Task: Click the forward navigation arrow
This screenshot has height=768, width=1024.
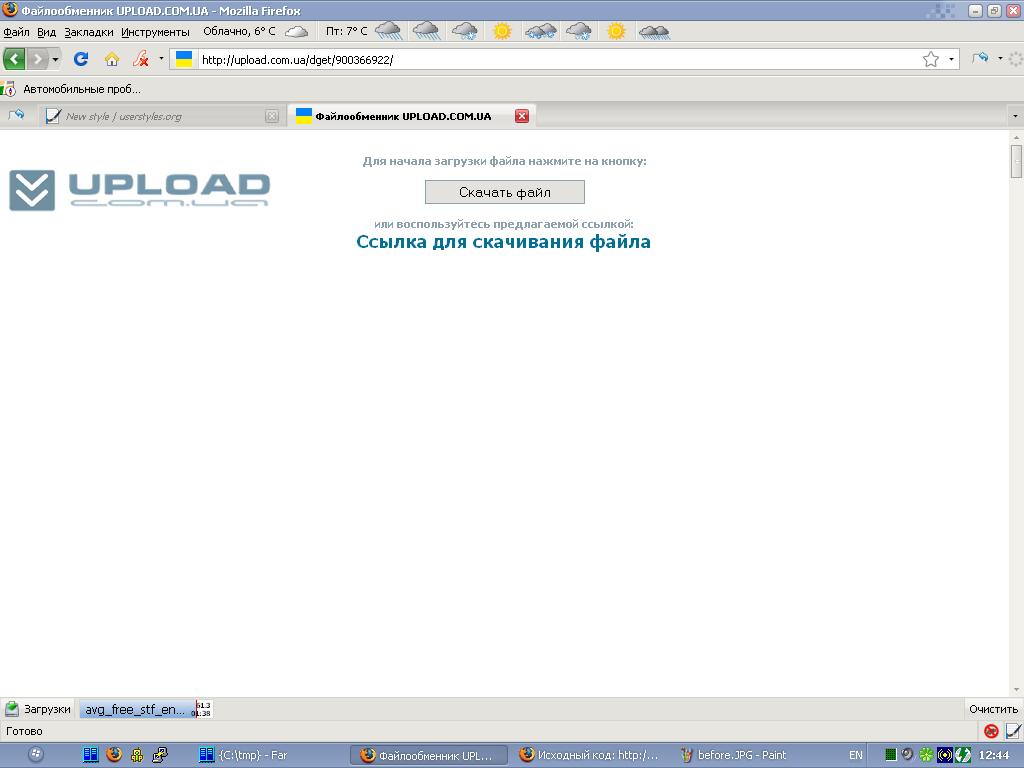Action: tap(37, 59)
